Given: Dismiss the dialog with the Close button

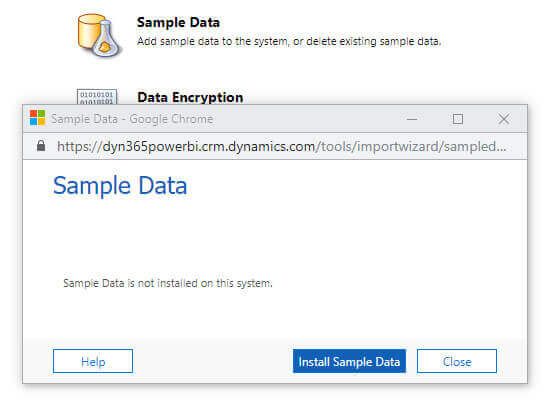Looking at the screenshot, I should (x=457, y=361).
